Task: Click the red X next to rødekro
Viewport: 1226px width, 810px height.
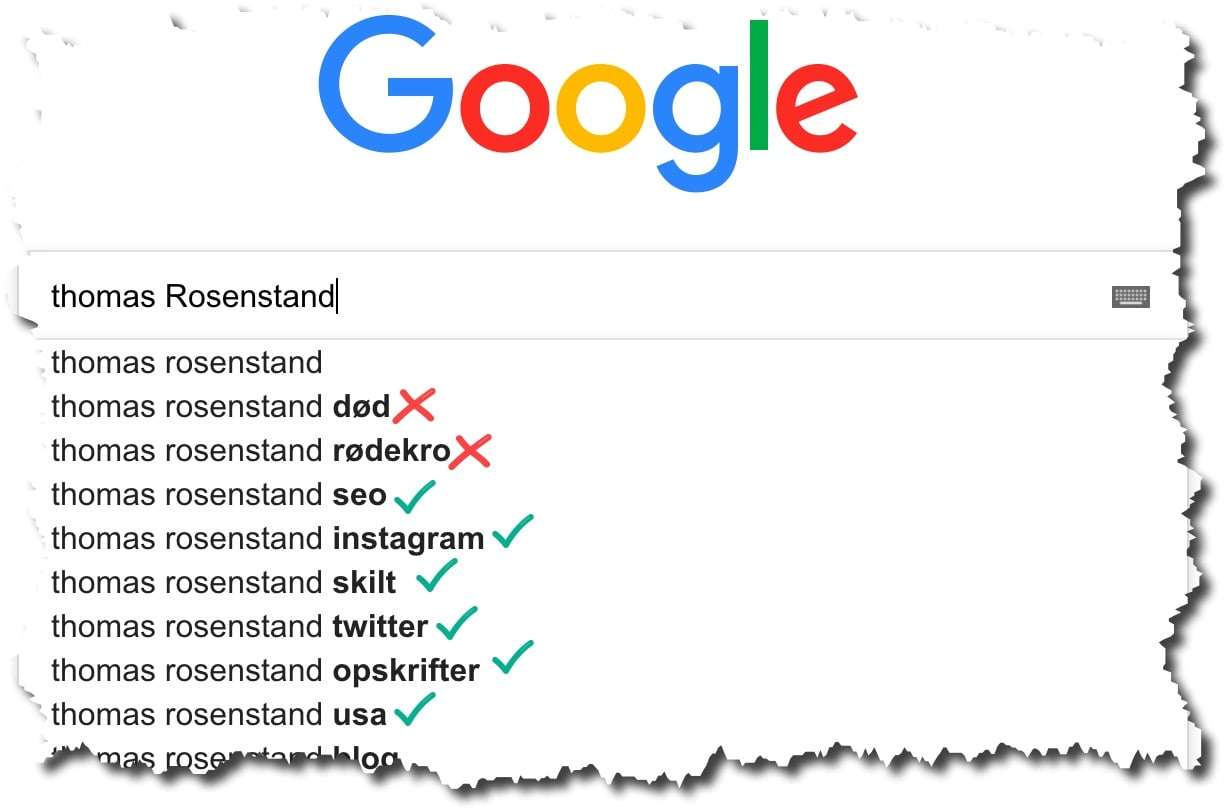Action: [470, 451]
